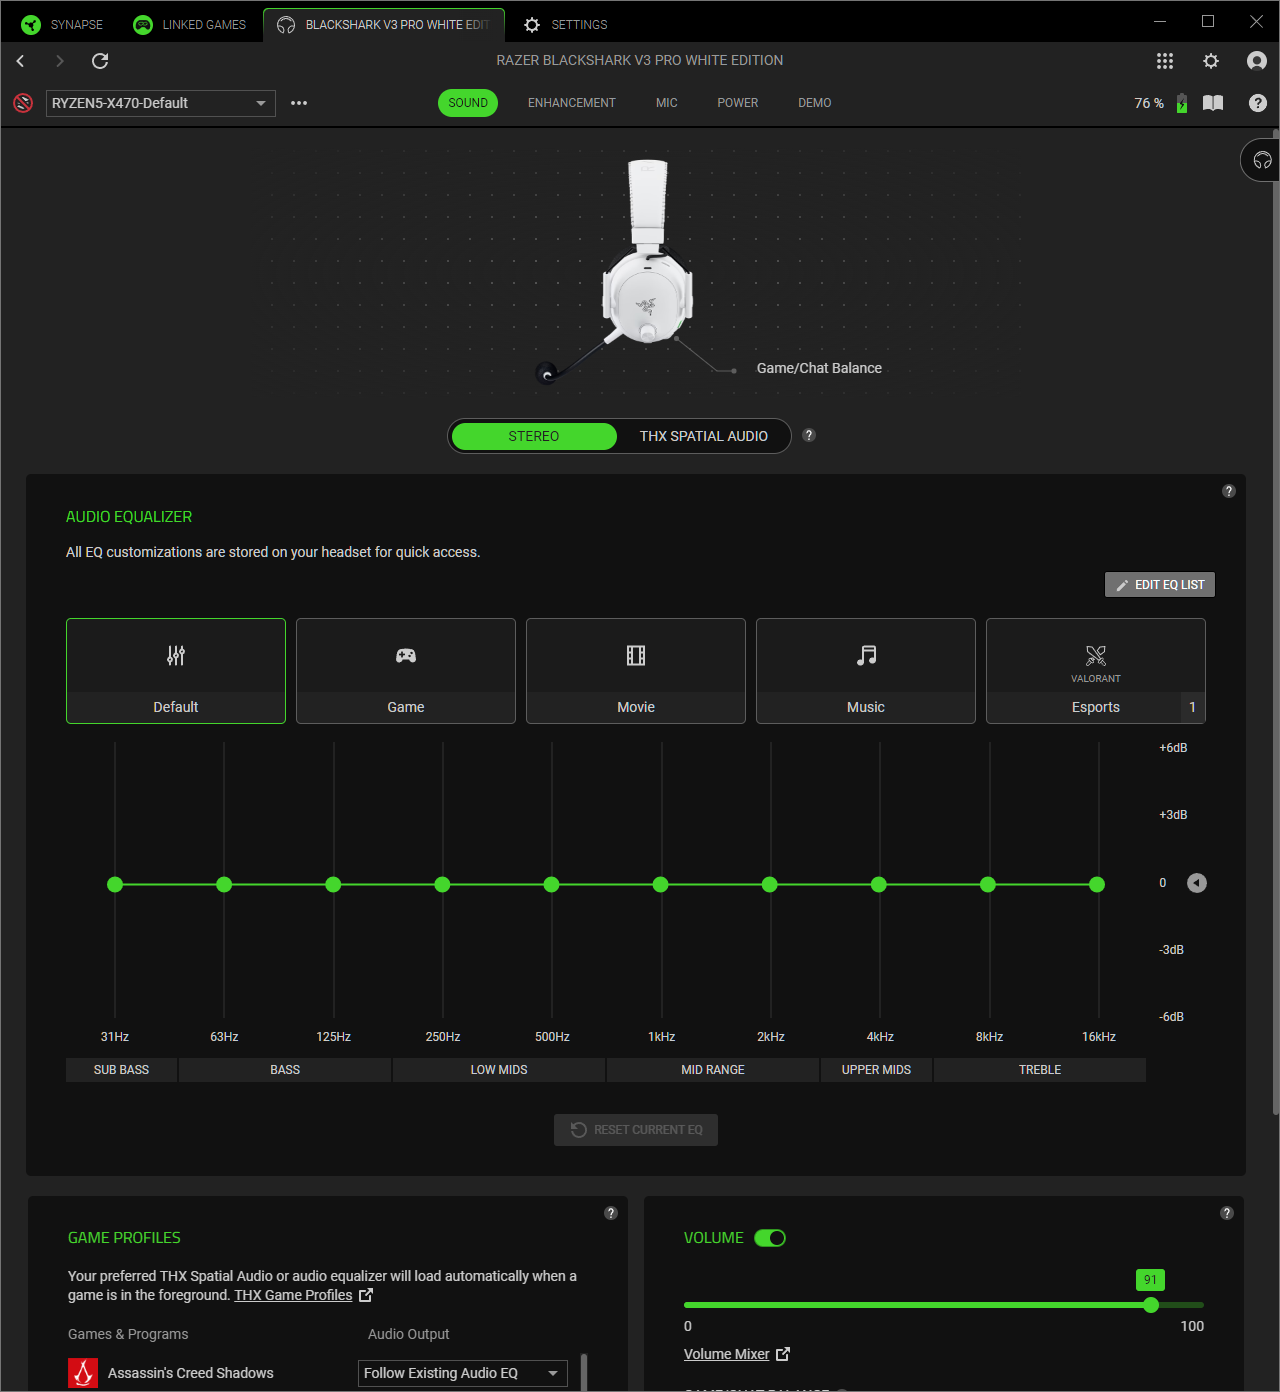
Task: Click the refresh icon in the navigation bar
Action: (x=100, y=61)
